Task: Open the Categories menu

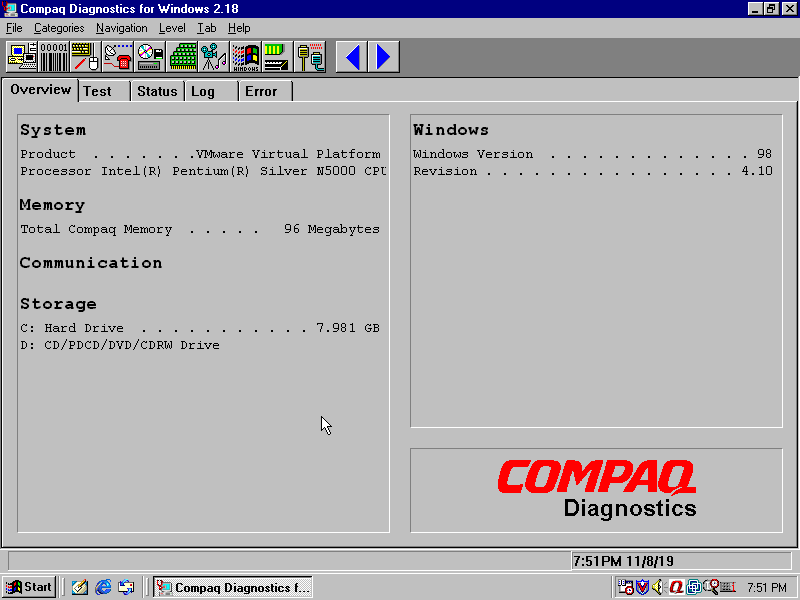Action: tap(59, 28)
